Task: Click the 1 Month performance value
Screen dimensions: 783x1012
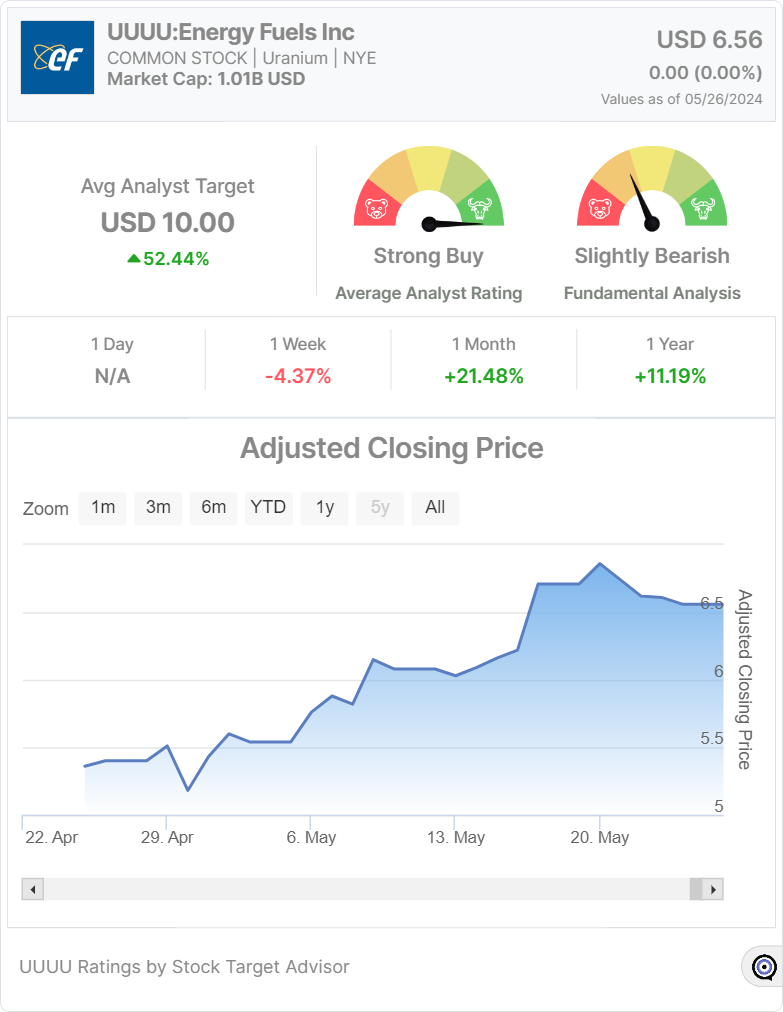Action: tap(484, 377)
